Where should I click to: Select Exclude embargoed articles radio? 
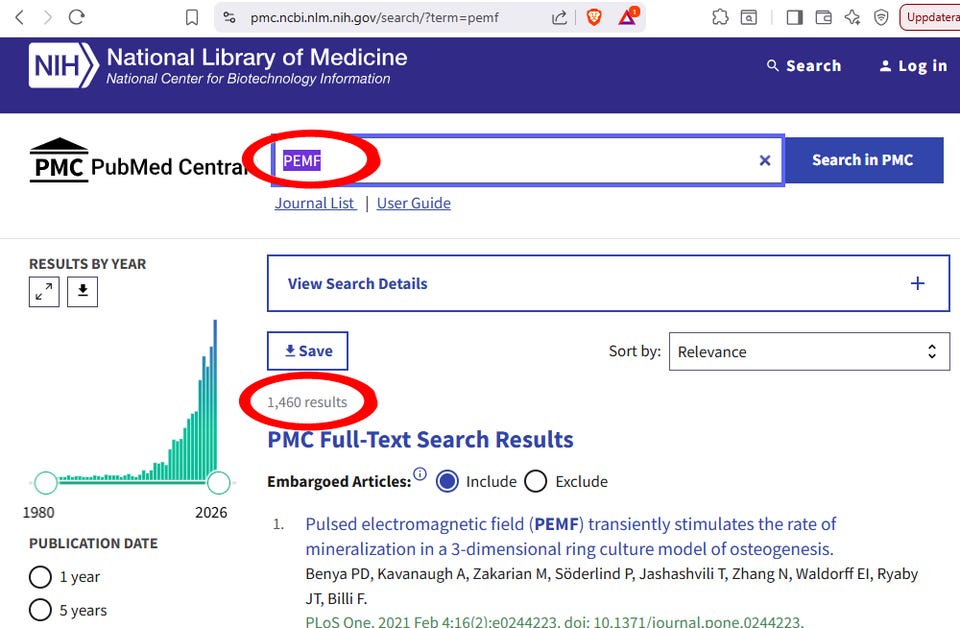(x=536, y=481)
